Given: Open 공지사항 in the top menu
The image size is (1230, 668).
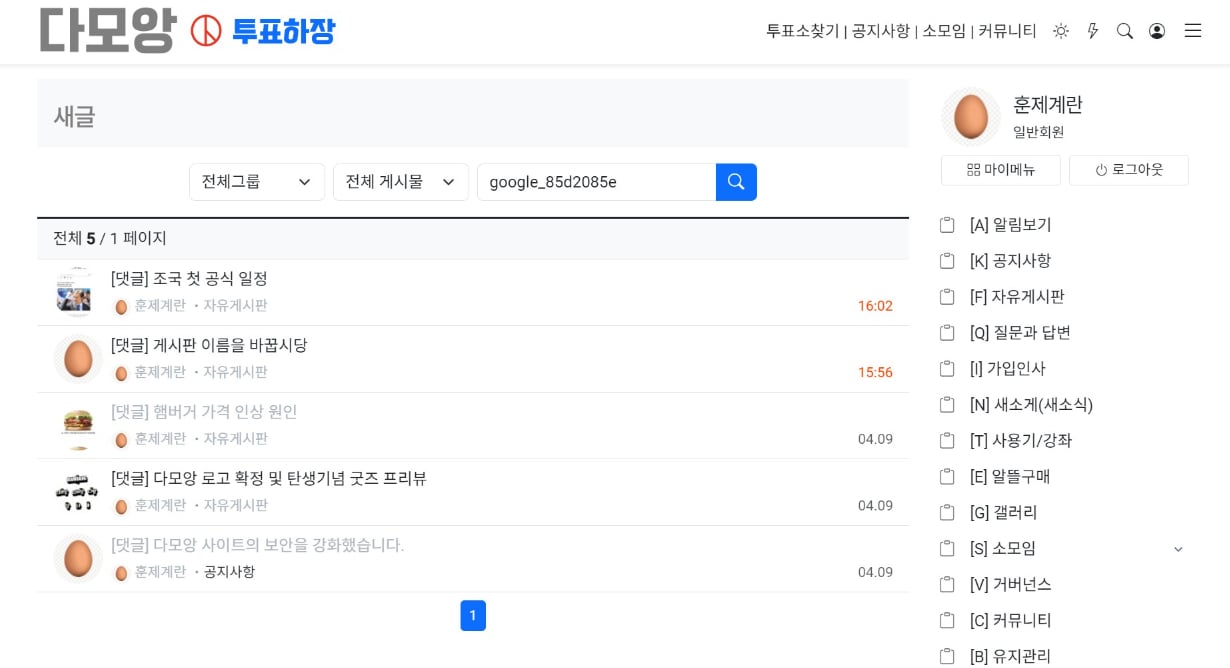Looking at the screenshot, I should tap(880, 31).
